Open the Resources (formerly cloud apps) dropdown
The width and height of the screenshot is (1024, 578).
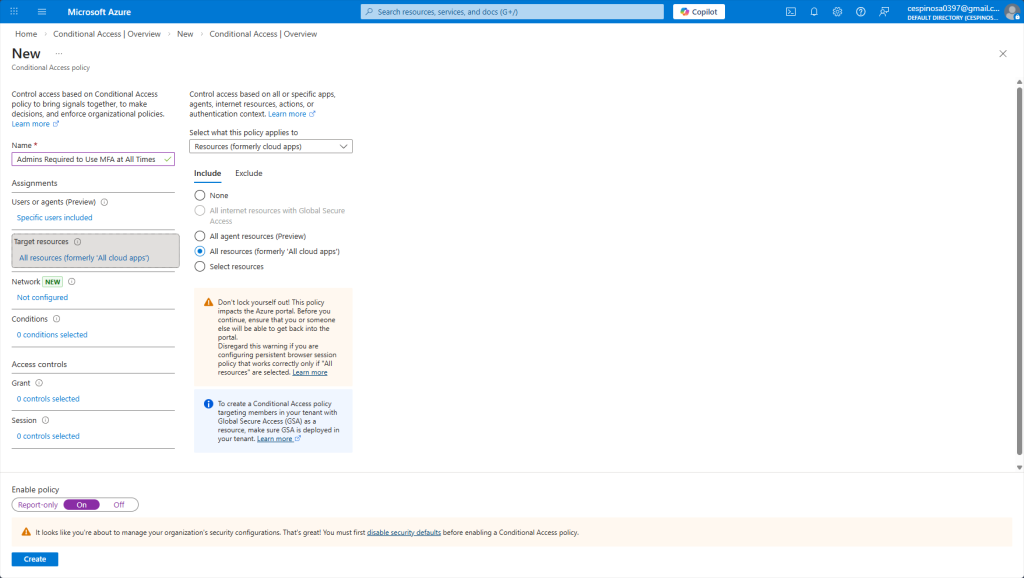[x=271, y=146]
